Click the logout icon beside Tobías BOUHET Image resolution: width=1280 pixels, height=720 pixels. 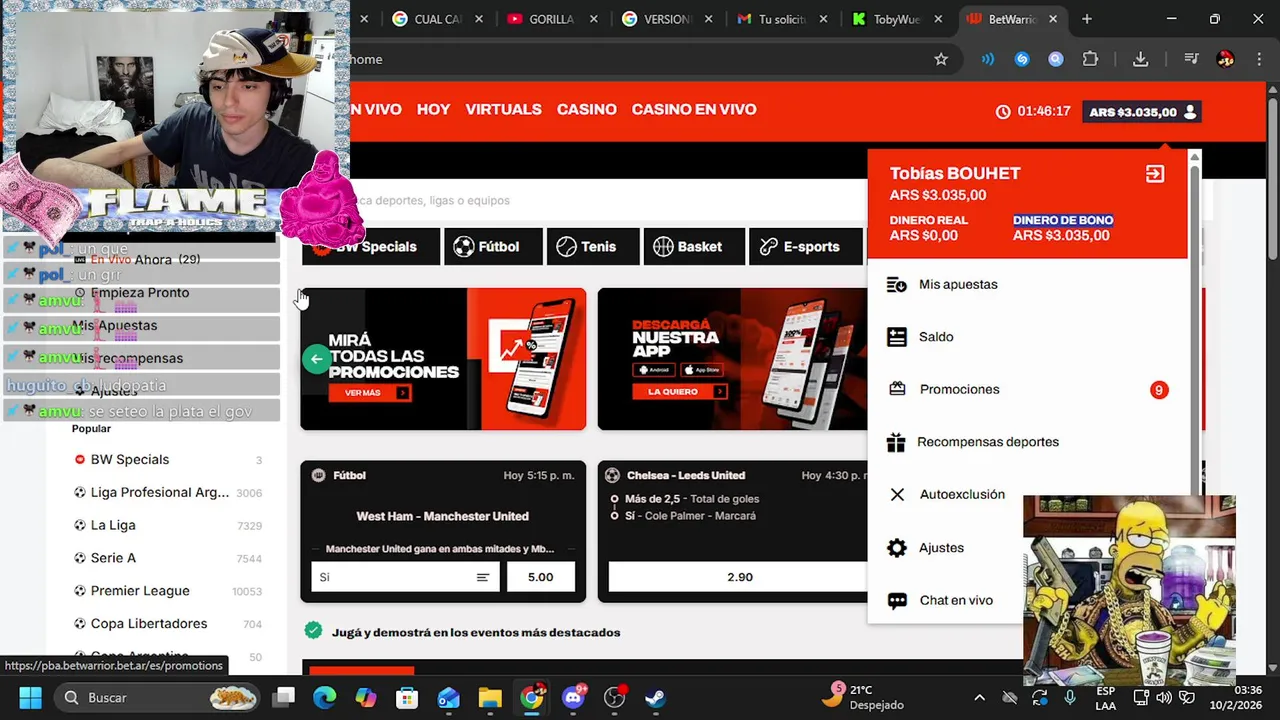coord(1155,174)
